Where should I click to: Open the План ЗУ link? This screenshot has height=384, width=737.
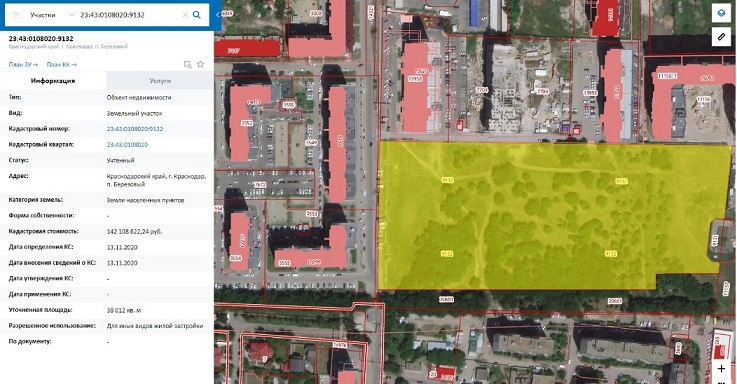[23, 64]
